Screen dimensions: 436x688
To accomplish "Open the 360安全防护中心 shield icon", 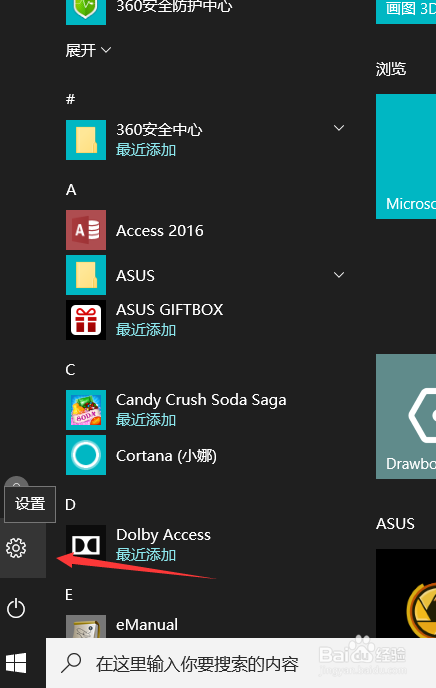I will 86,11.
